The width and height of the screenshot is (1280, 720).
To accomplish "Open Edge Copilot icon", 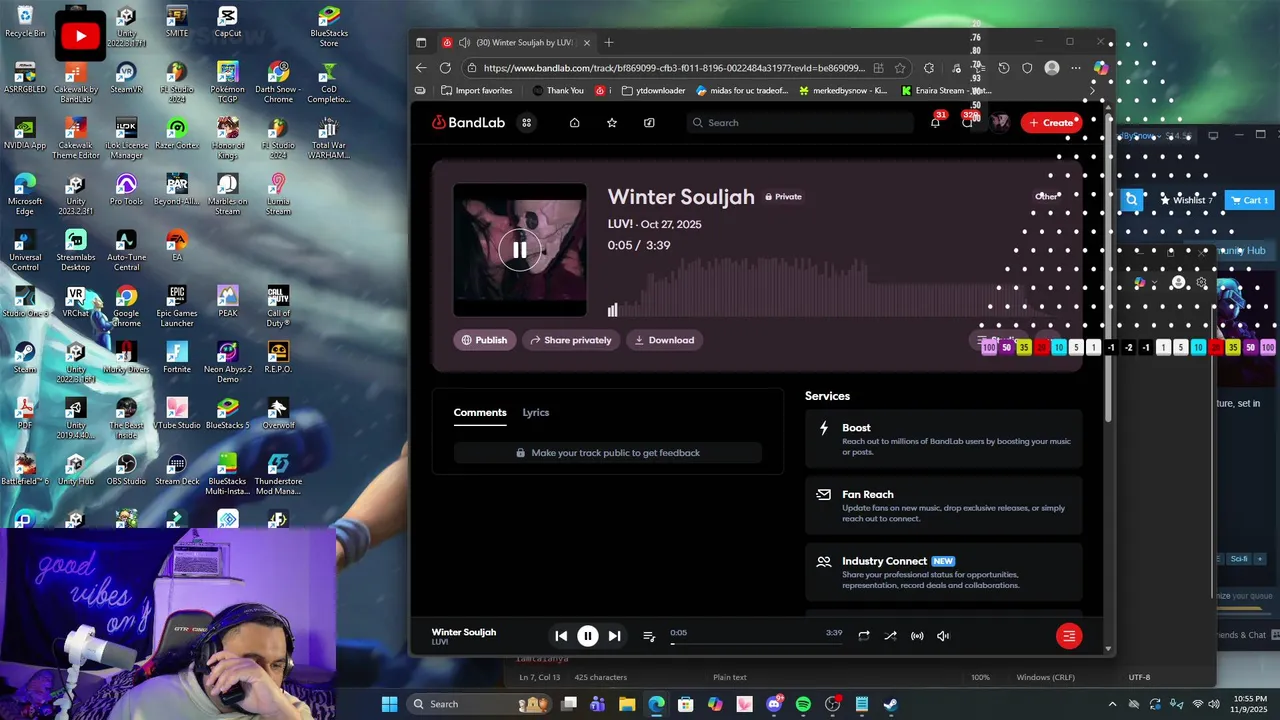I will pyautogui.click(x=1101, y=68).
